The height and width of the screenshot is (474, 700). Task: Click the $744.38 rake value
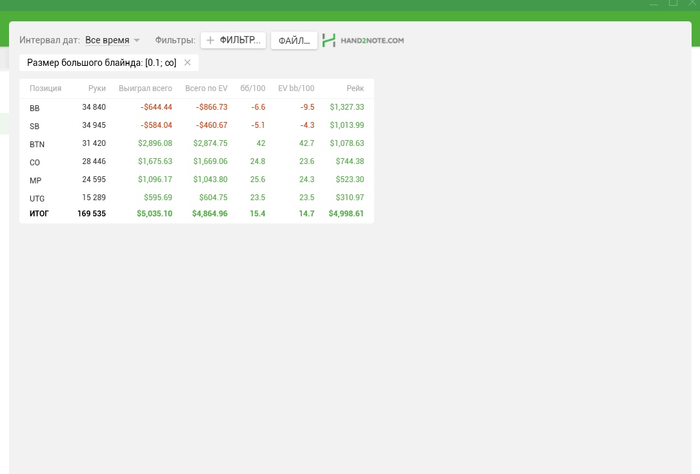click(350, 161)
